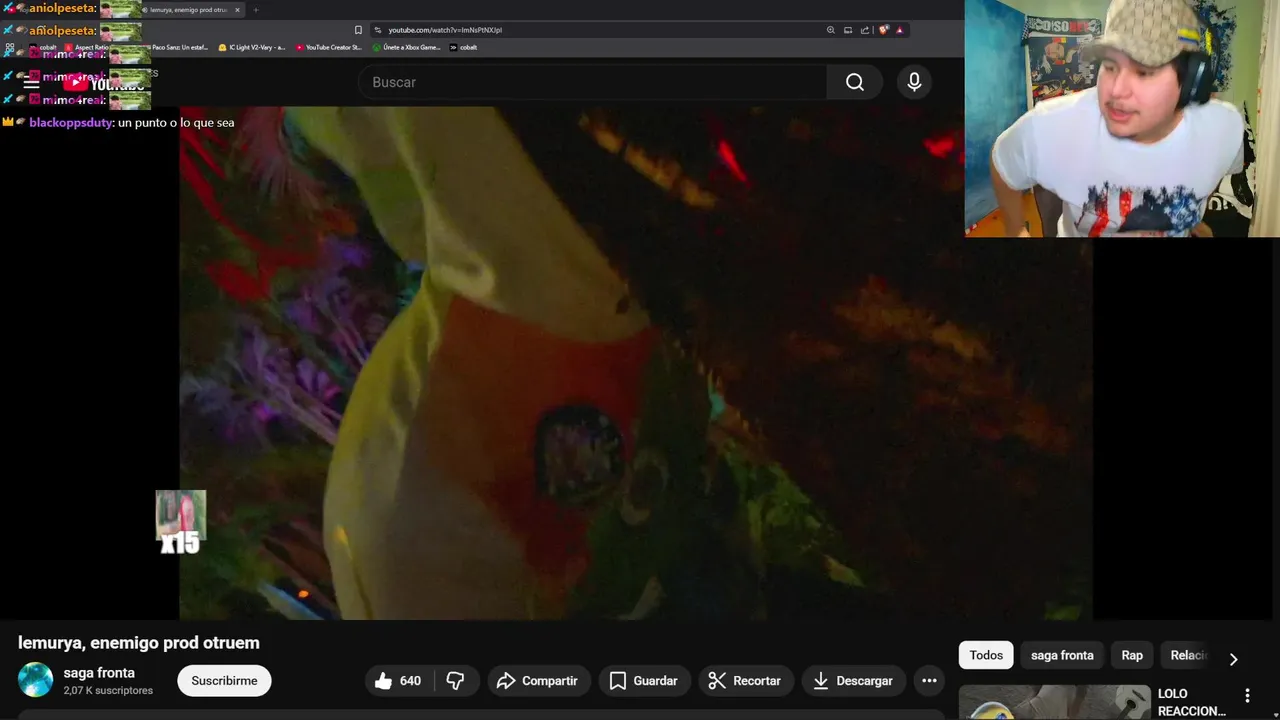Click the playing video frame
The height and width of the screenshot is (720, 1280).
(635, 362)
